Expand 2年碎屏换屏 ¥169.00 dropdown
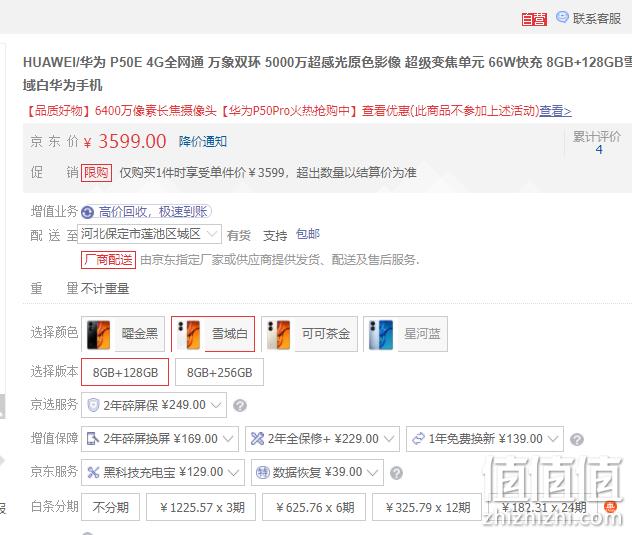This screenshot has width=632, height=535. [160, 439]
